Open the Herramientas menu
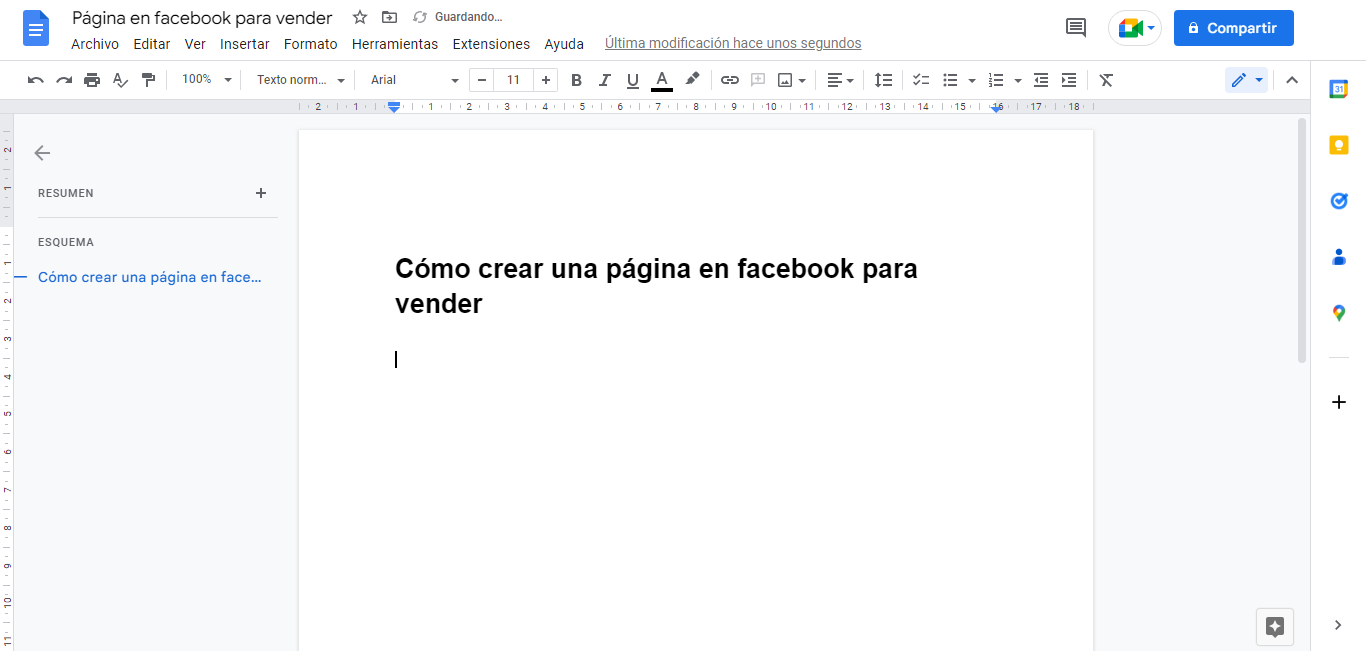Screen dimensions: 1366x651 click(x=395, y=44)
